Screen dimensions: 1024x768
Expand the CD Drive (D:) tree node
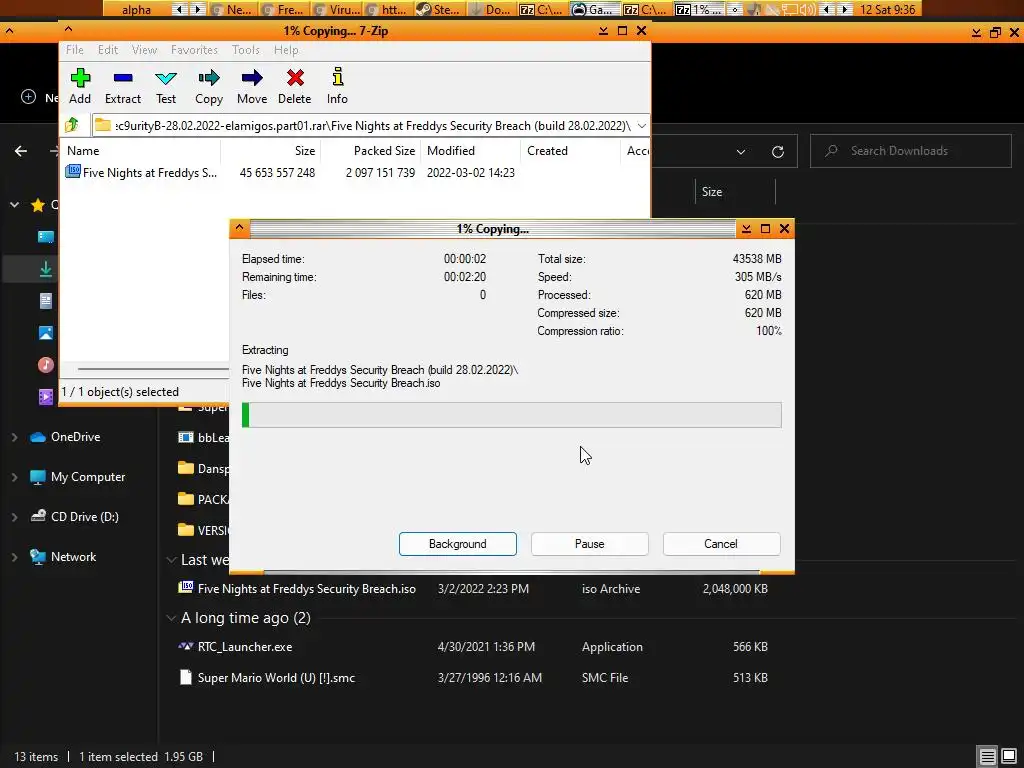[x=14, y=517]
